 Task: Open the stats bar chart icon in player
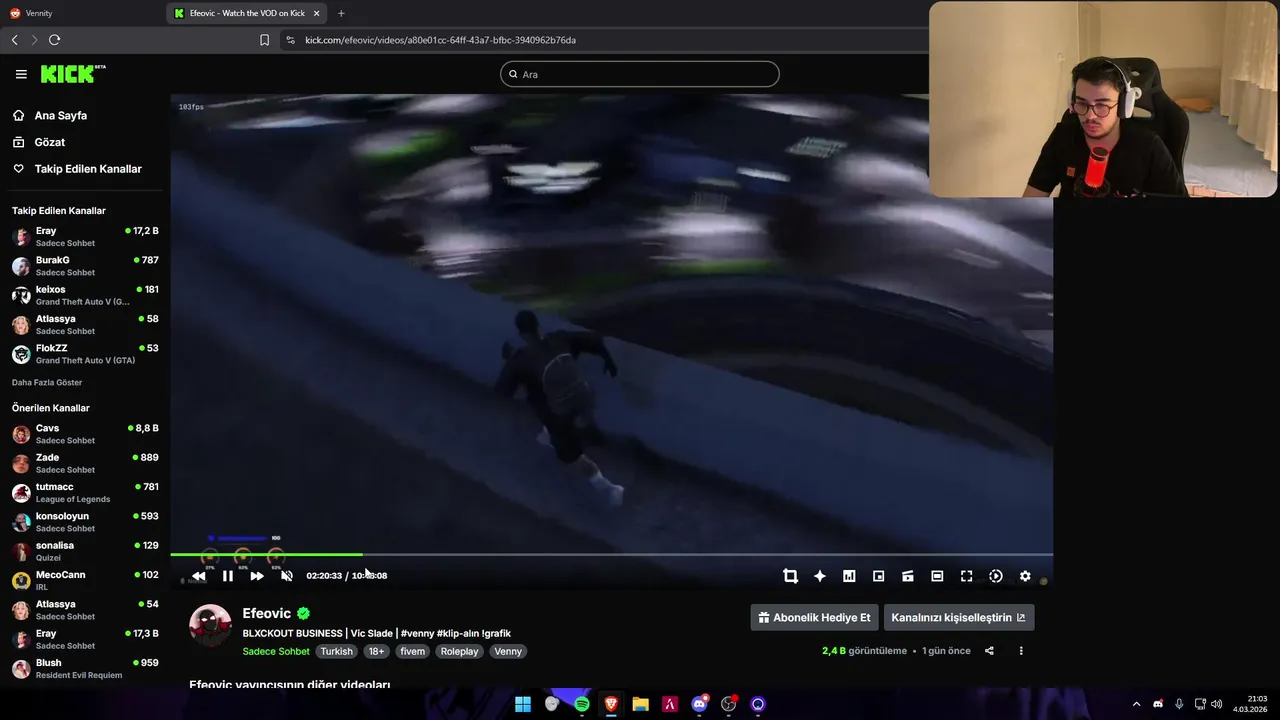pos(849,576)
